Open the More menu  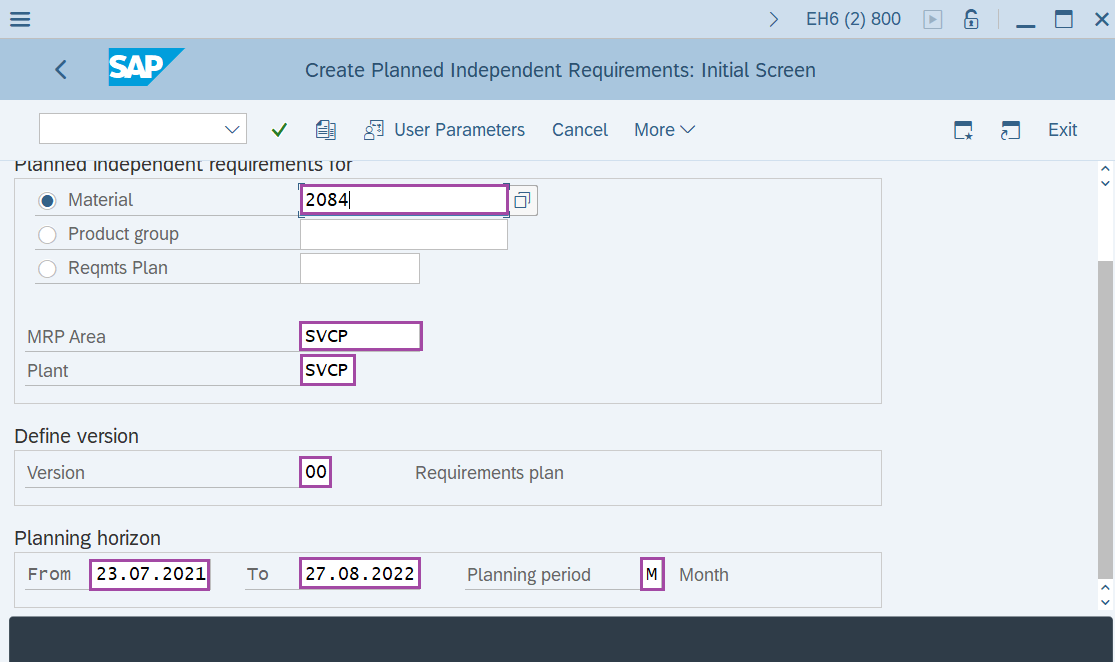click(x=663, y=130)
